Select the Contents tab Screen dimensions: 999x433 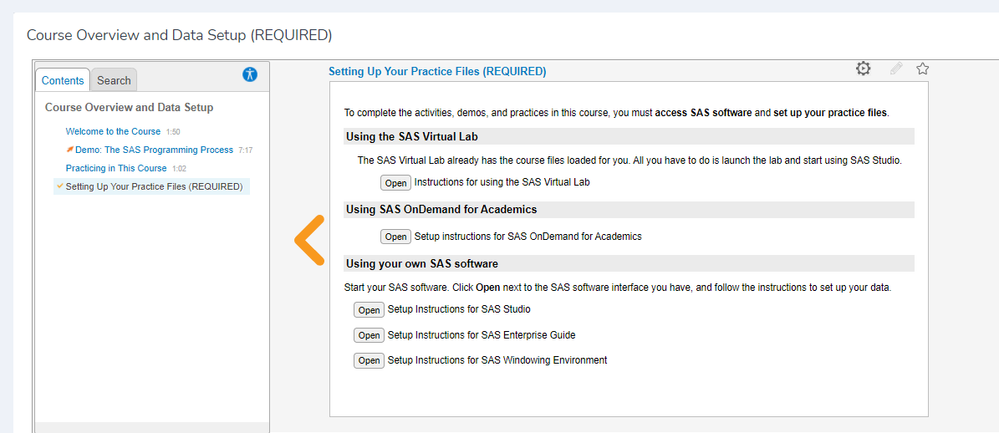[x=63, y=80]
